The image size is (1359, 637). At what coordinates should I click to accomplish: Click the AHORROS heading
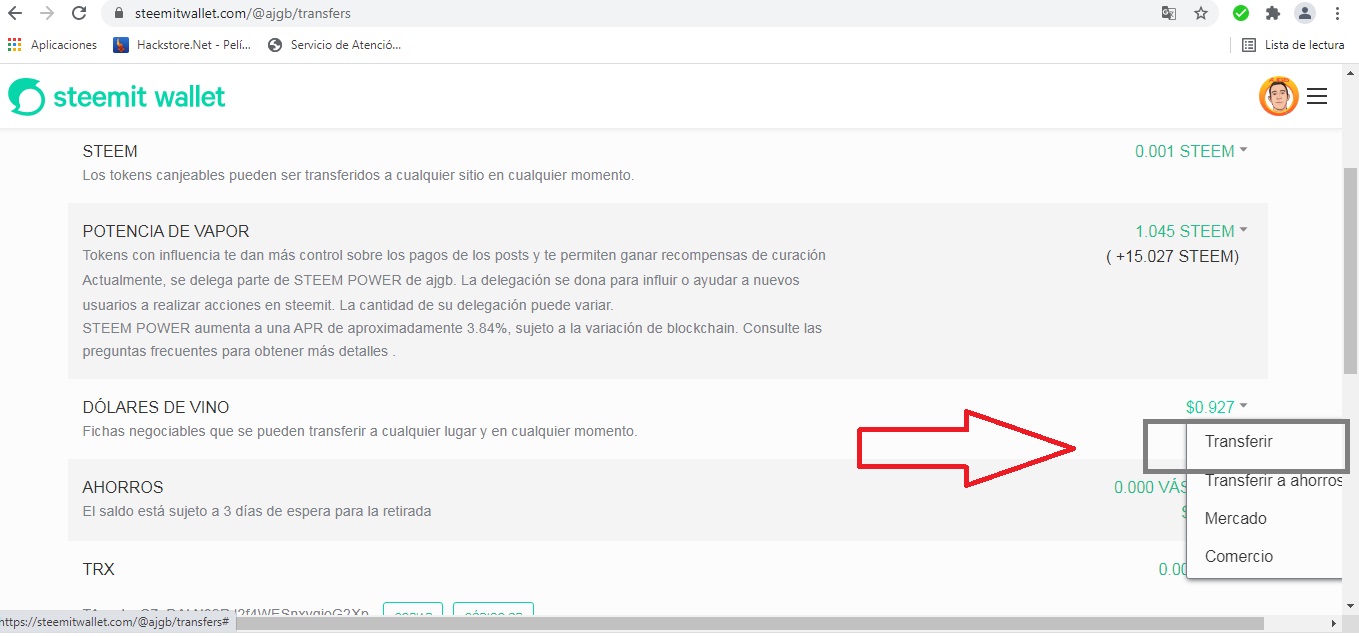pos(123,487)
